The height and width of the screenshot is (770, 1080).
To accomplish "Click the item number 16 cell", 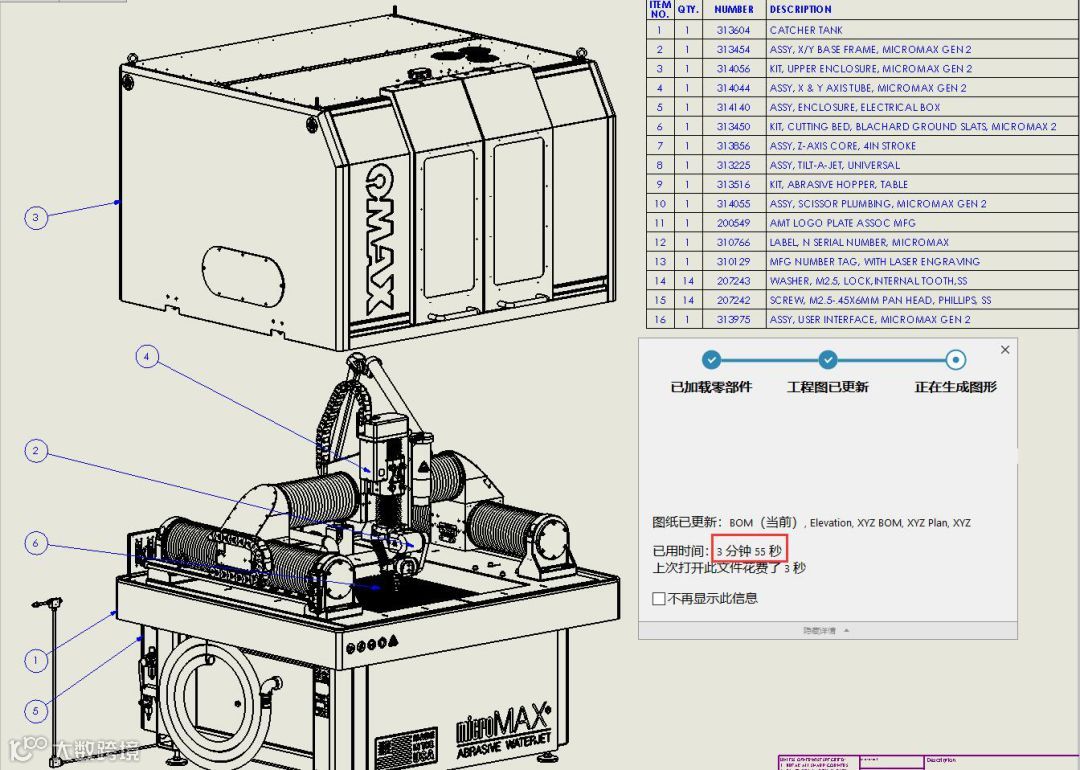I will click(x=660, y=320).
